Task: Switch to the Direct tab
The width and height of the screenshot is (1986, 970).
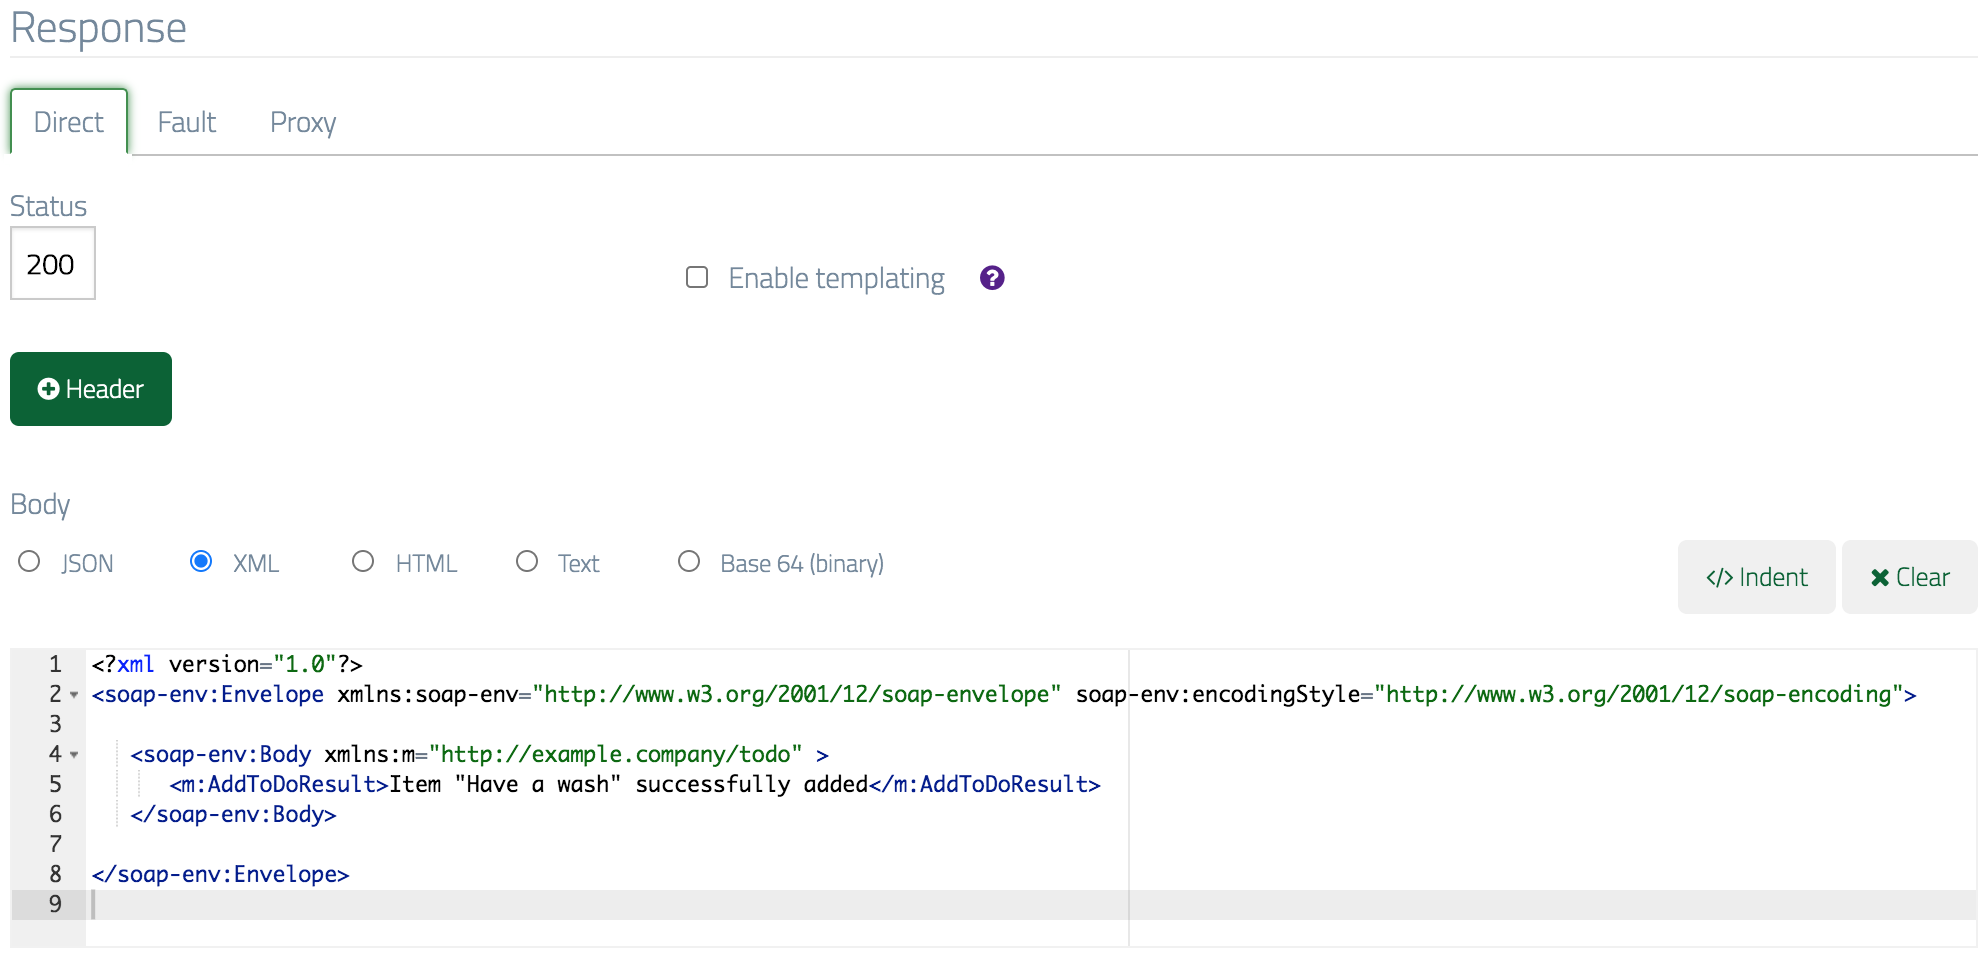Action: (69, 122)
